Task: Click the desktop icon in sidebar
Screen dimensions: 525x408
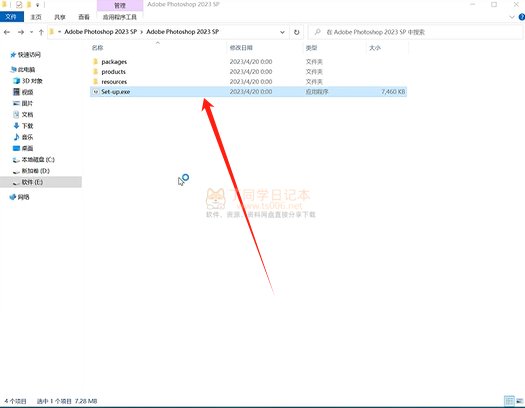Action: click(16, 148)
